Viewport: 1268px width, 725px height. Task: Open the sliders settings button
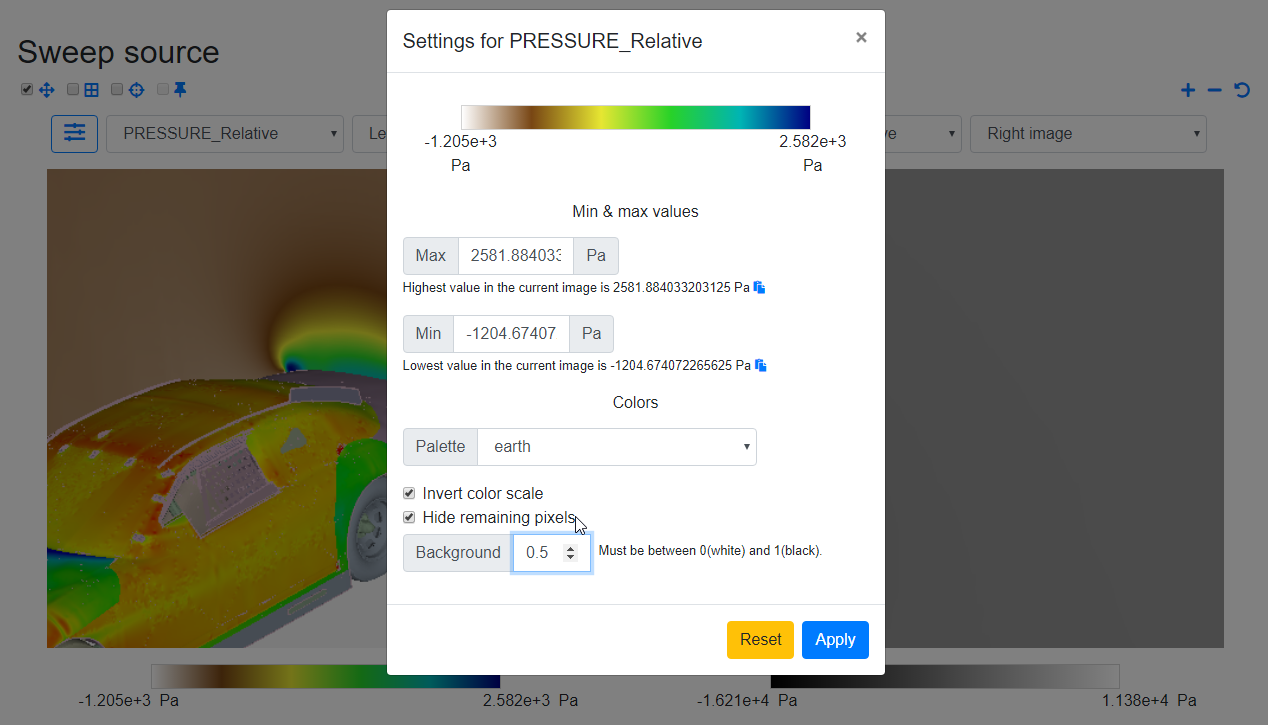74,133
